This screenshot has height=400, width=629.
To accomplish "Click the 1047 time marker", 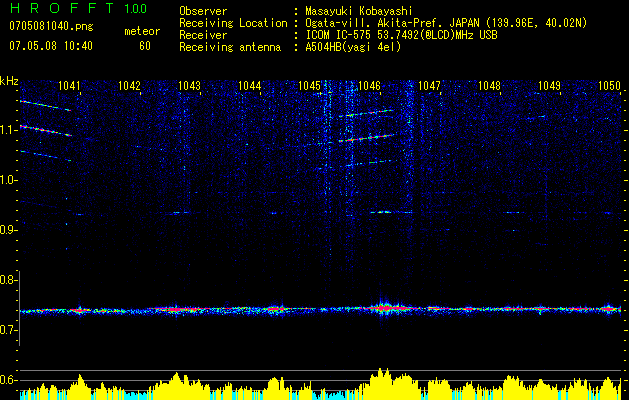I will (429, 86).
